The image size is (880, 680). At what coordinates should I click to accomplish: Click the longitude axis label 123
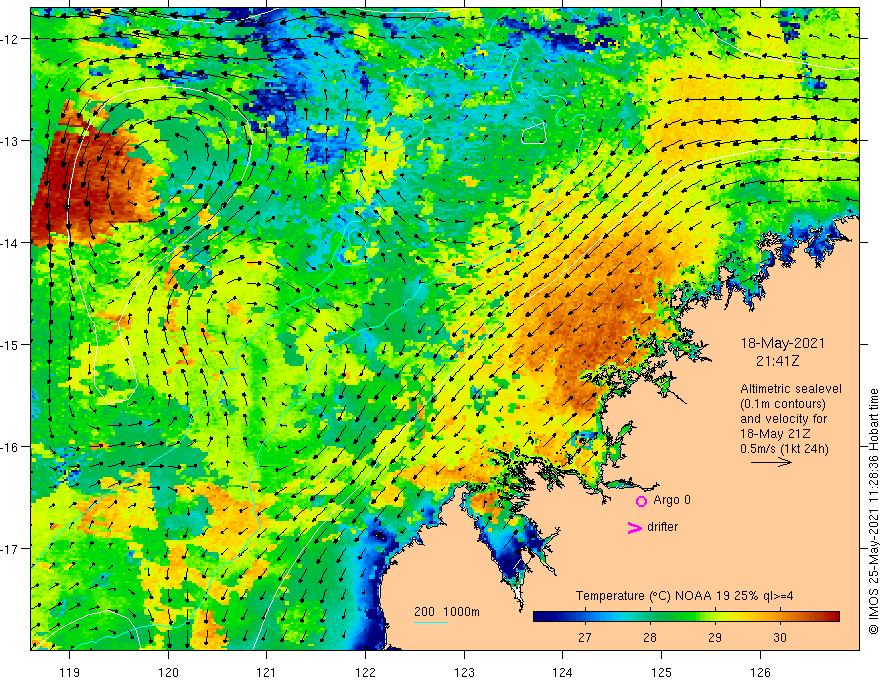tap(464, 672)
